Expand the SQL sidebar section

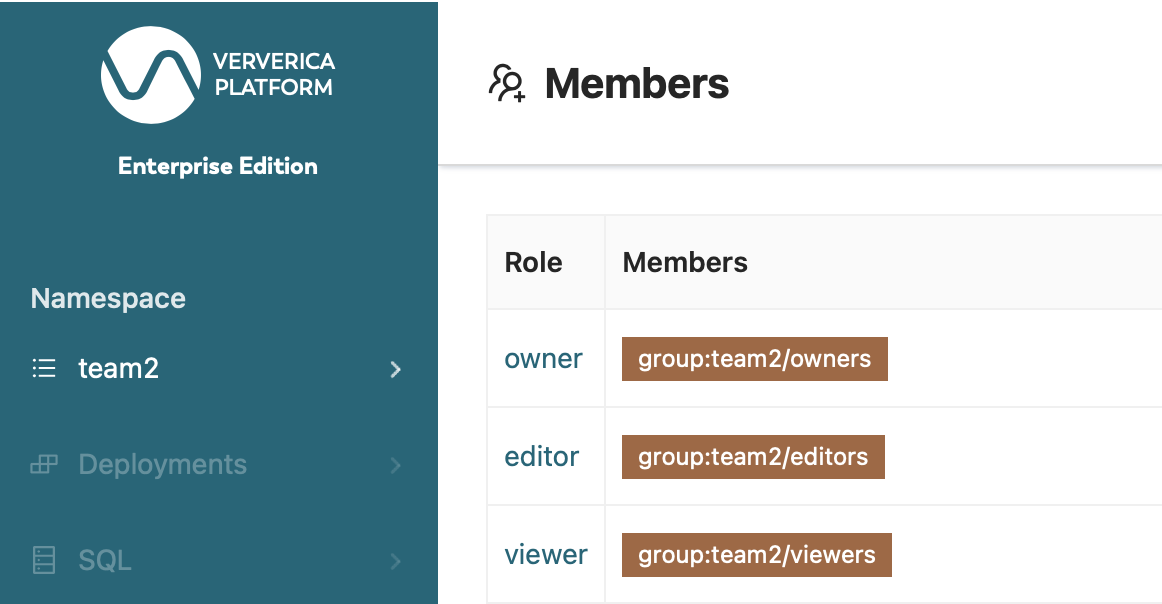(395, 561)
